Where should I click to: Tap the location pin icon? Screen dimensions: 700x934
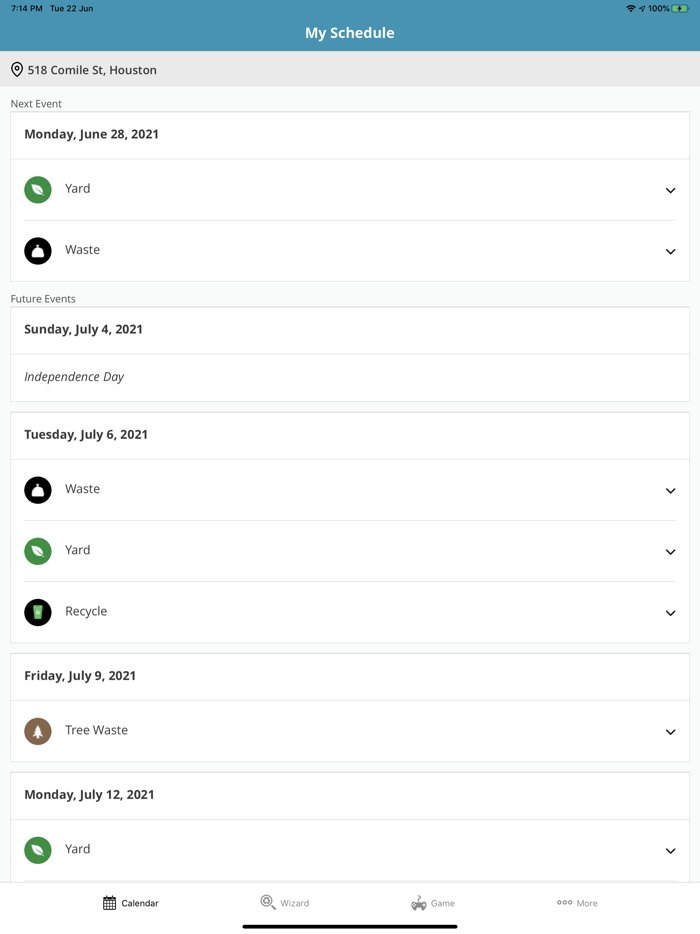point(17,70)
